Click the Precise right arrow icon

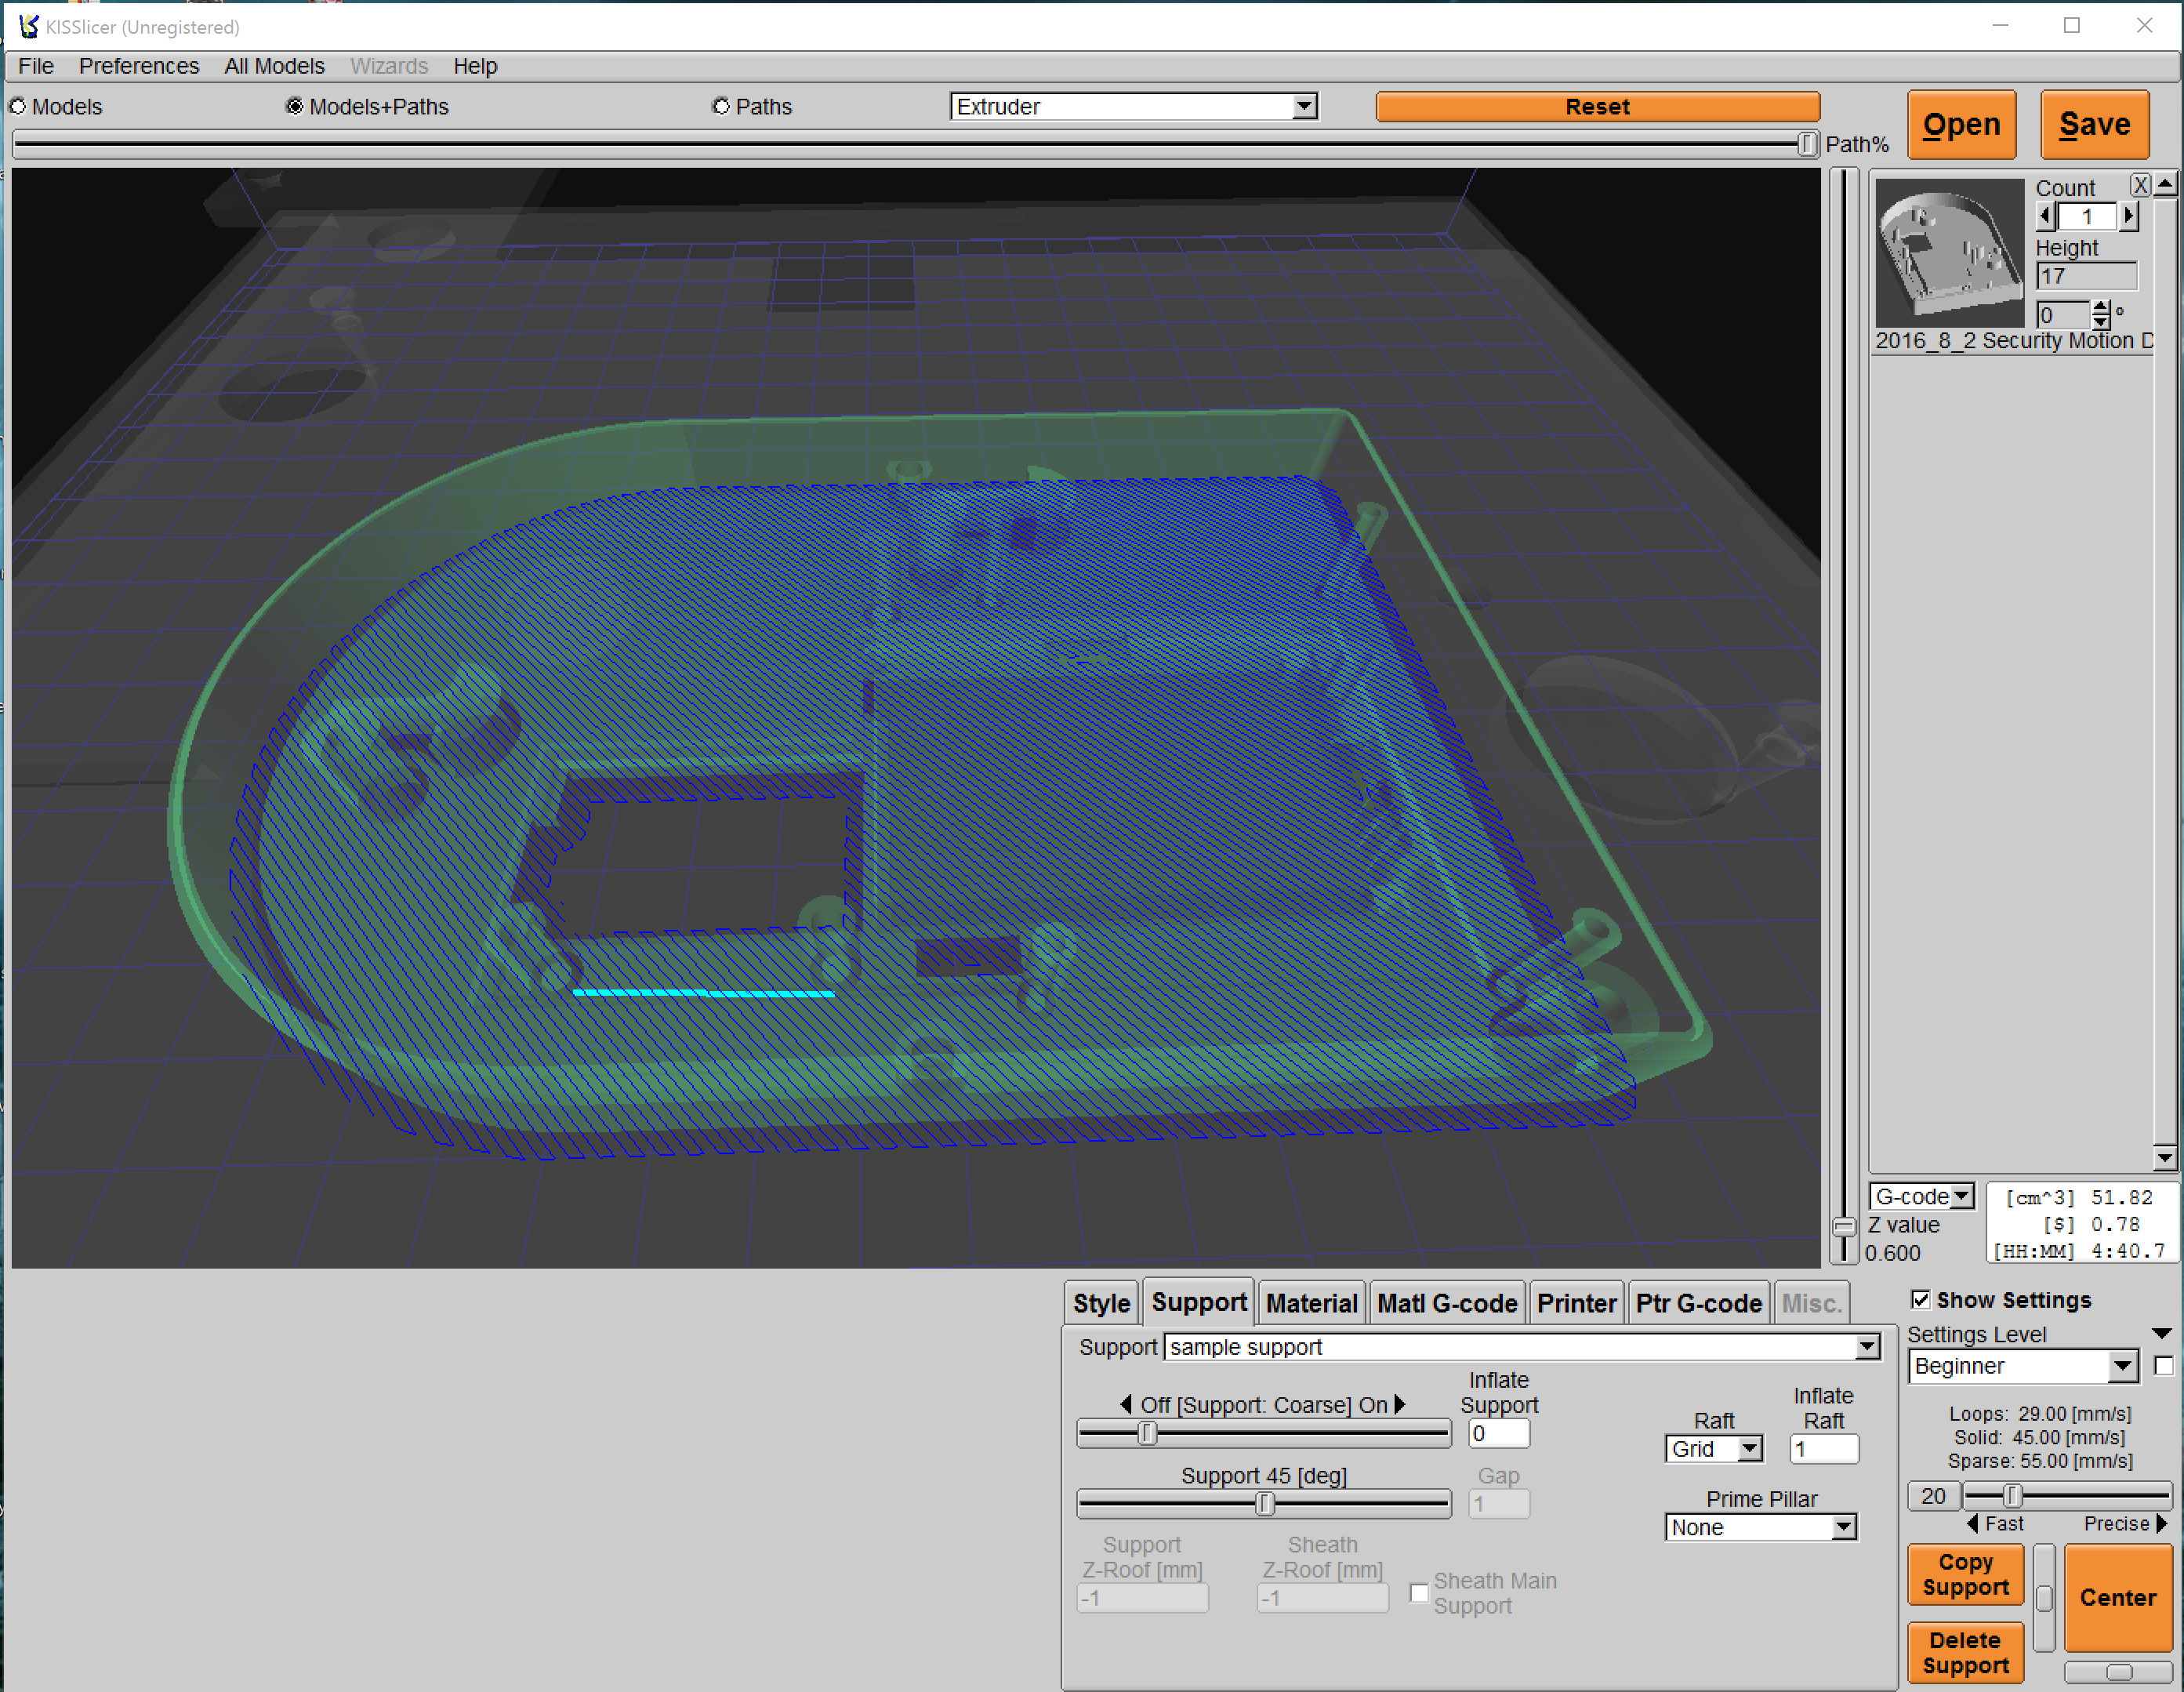2161,1523
